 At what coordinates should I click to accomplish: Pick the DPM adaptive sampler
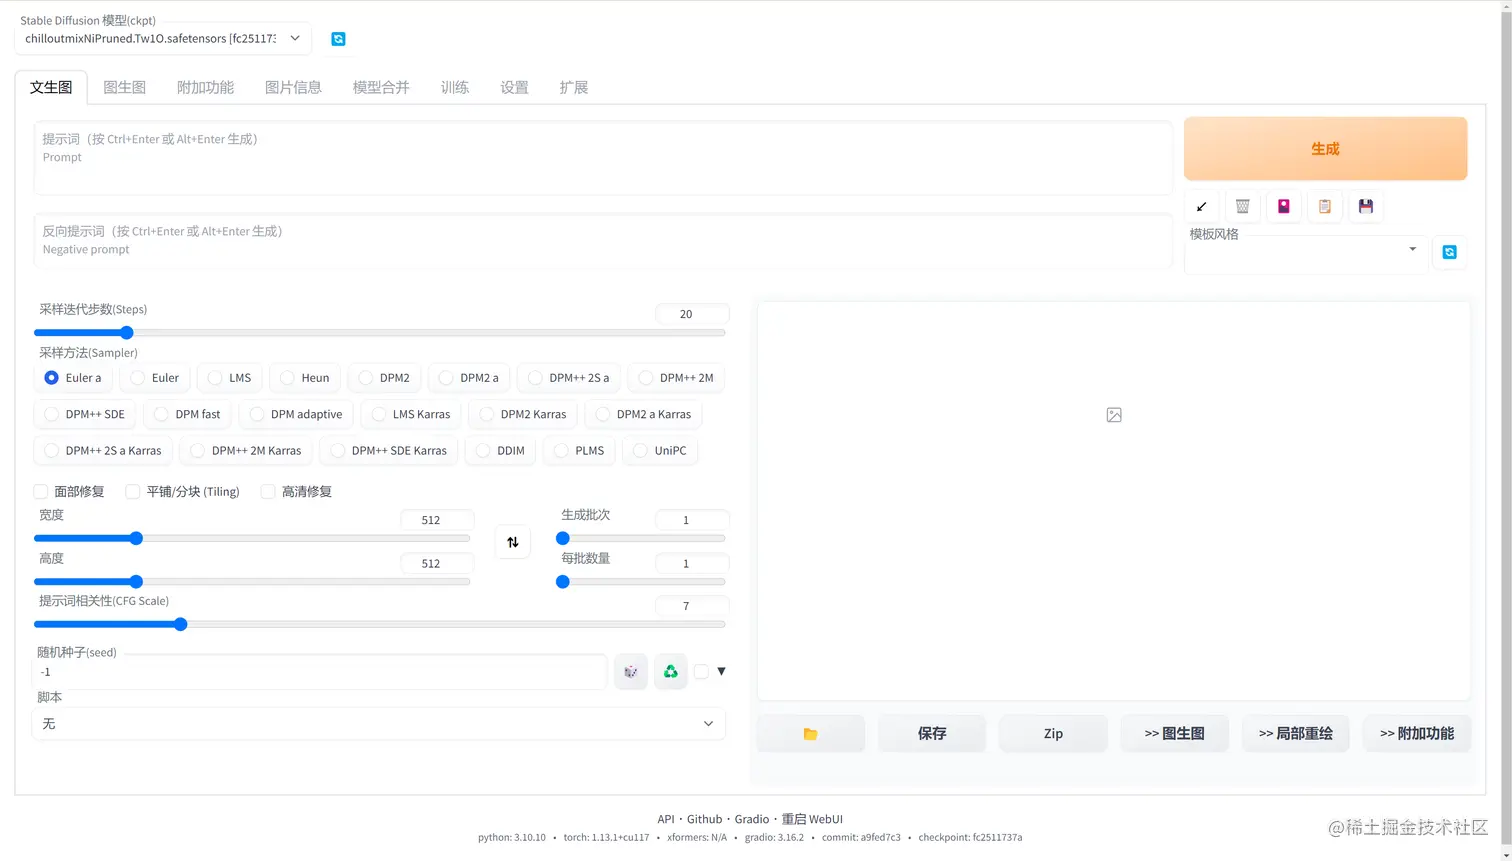[296, 414]
